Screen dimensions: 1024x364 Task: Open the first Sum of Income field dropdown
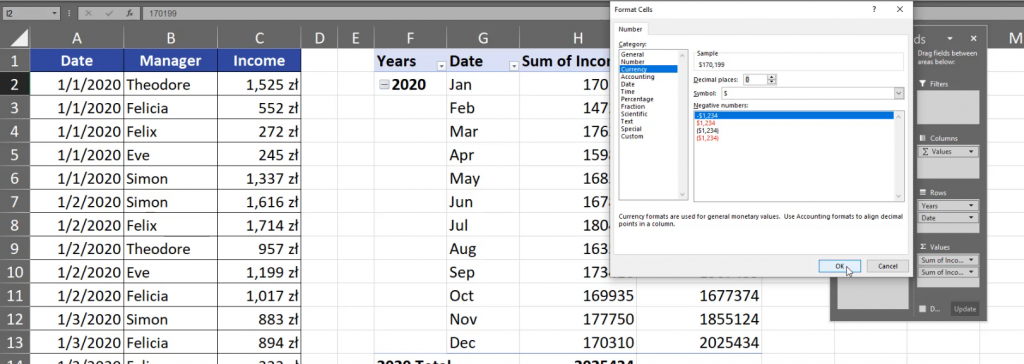coord(972,260)
